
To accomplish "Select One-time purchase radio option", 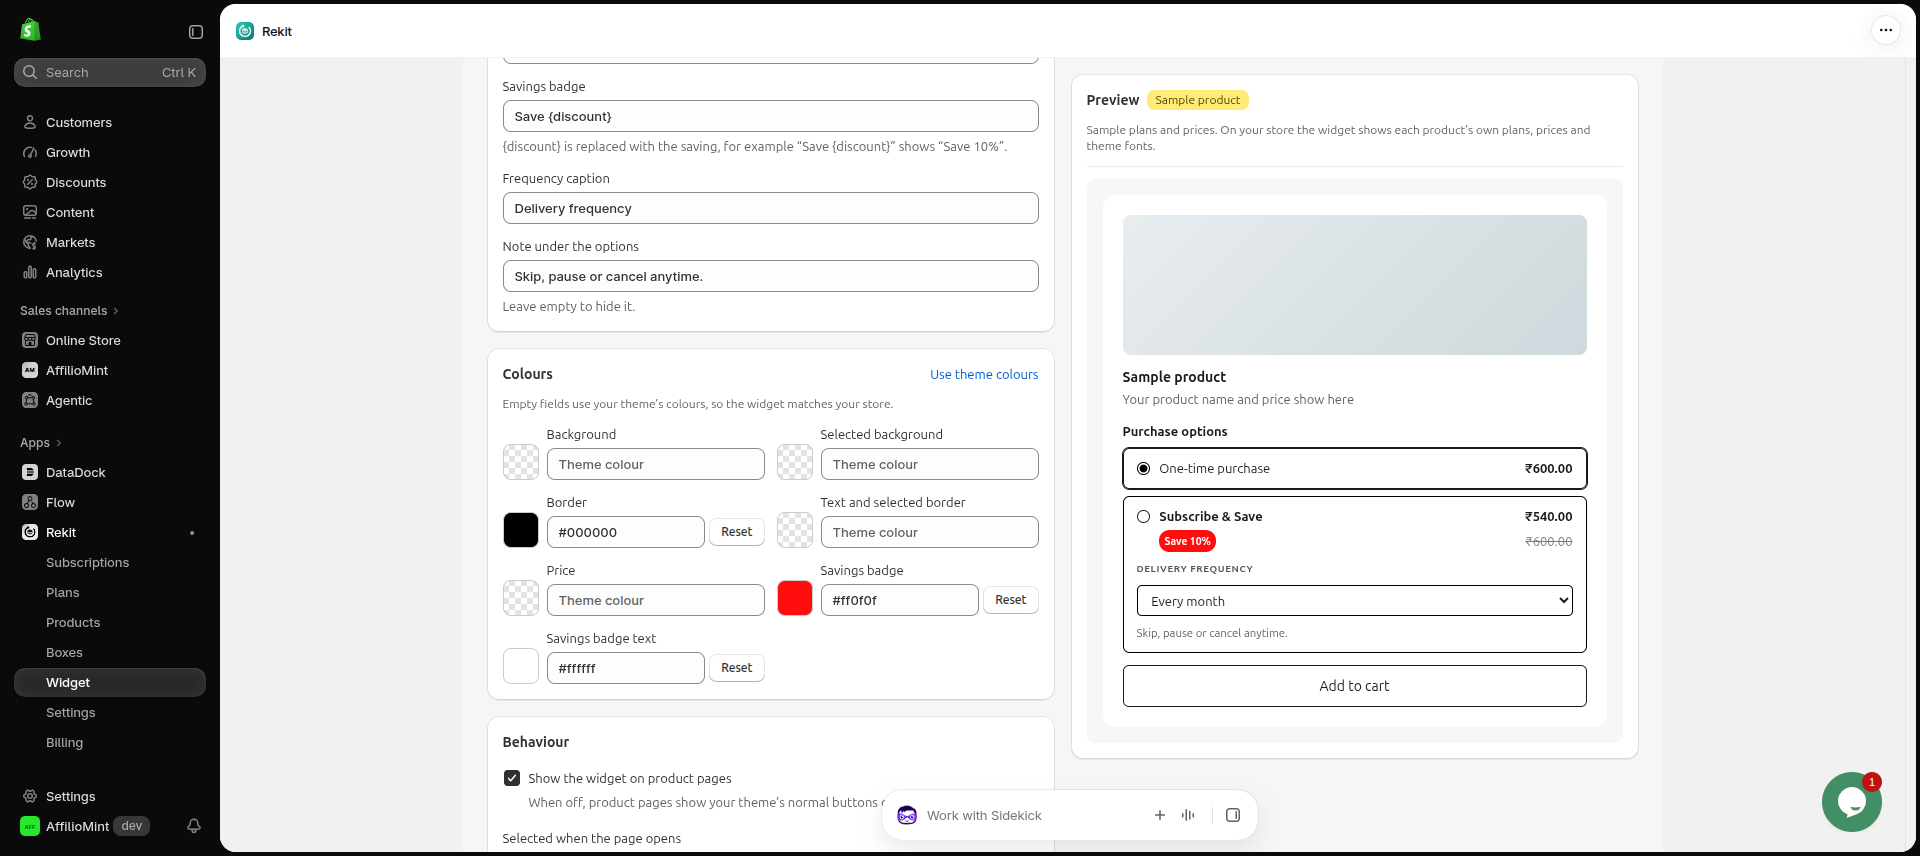I will click(1144, 468).
